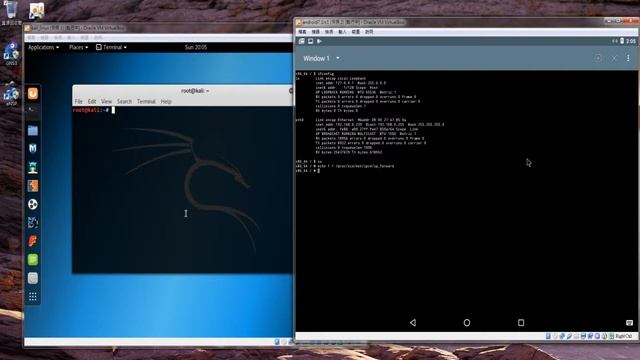Open third menu in Android VirtualBox menu bar
This screenshot has height=360, width=640.
click(329, 31)
